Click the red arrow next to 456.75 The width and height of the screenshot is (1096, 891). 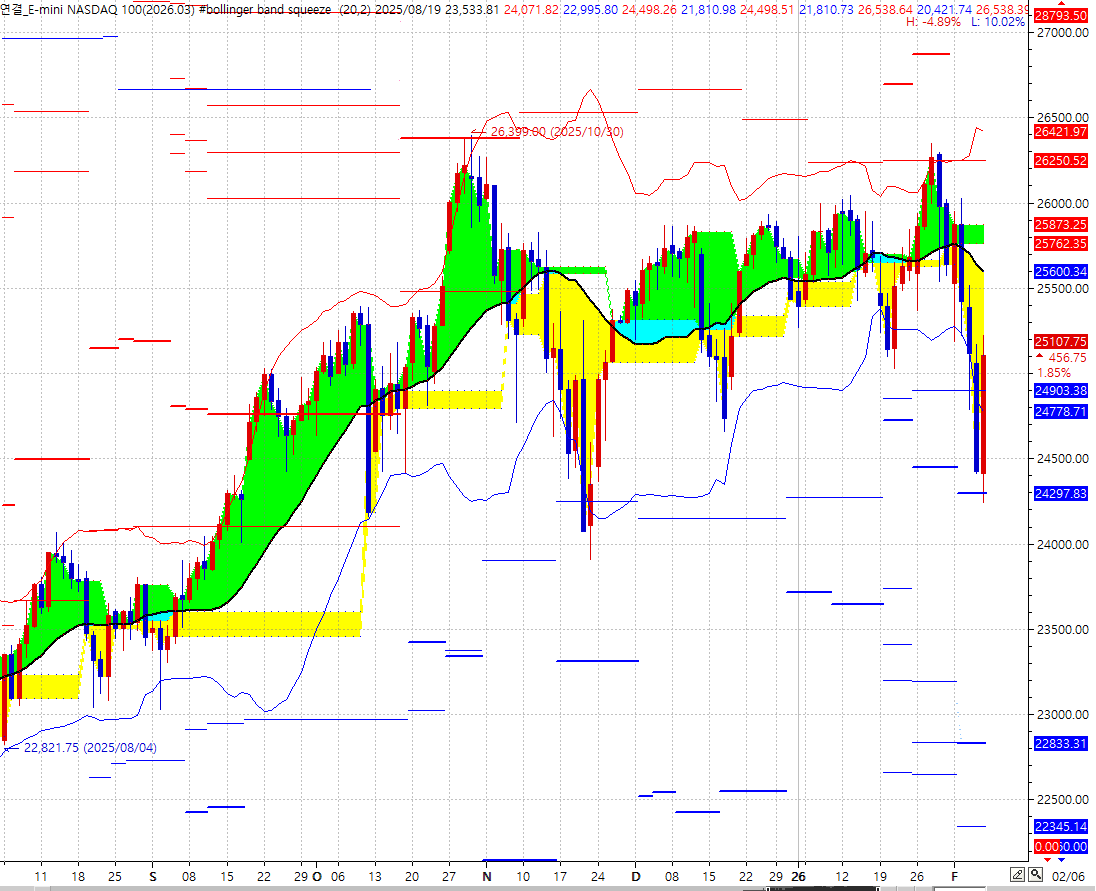(1040, 357)
